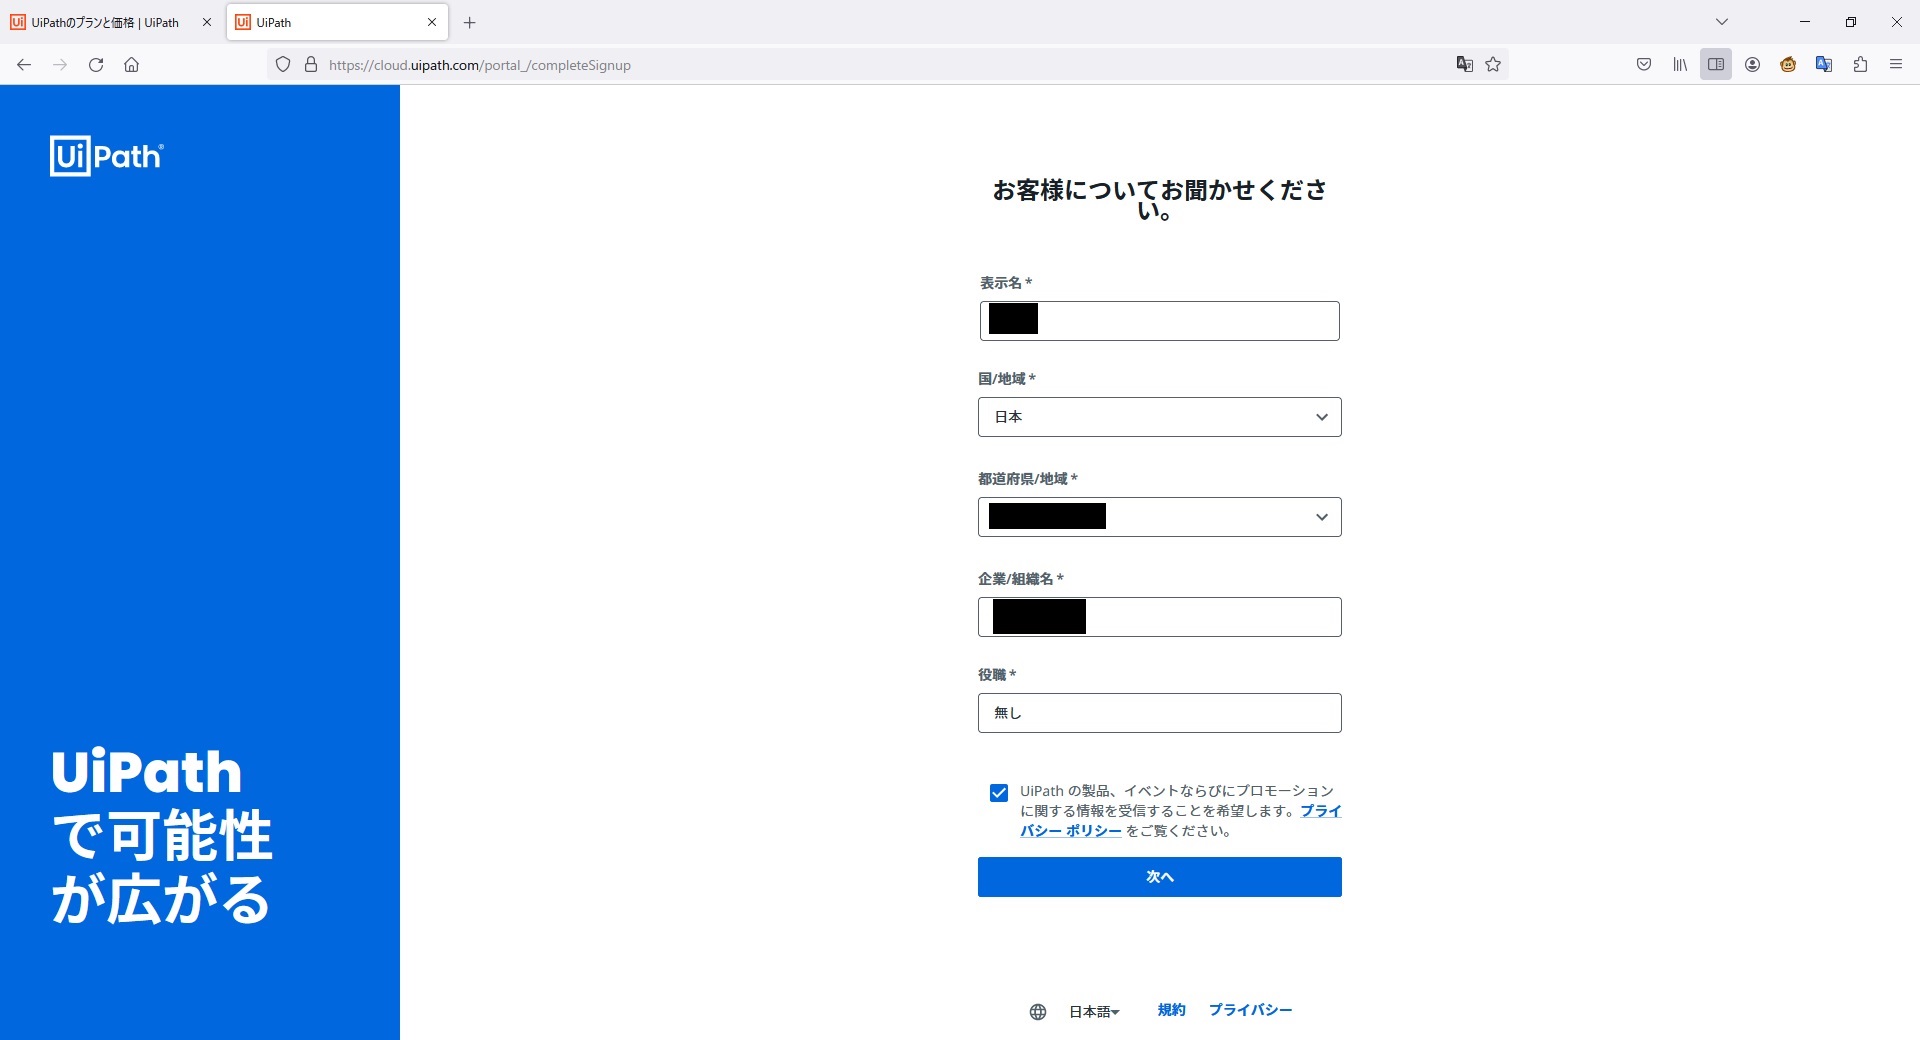Open the monkey extension icon
The image size is (1920, 1040).
point(1788,64)
